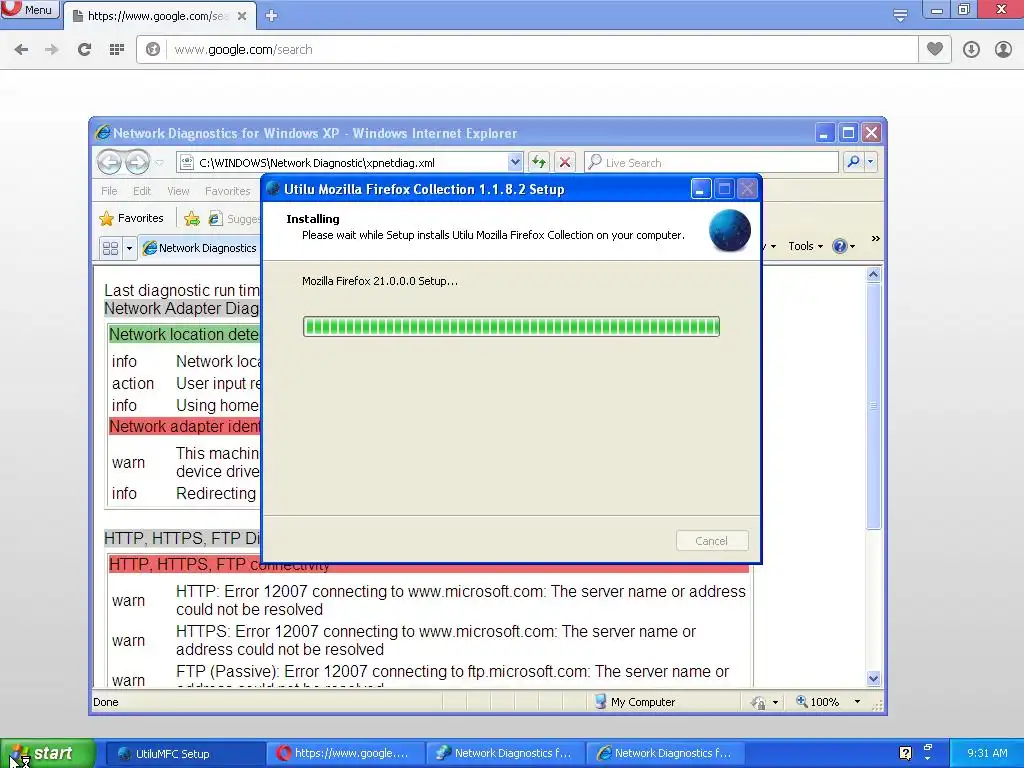Click Internet Explorer back button
The image size is (1024, 768).
(x=110, y=162)
